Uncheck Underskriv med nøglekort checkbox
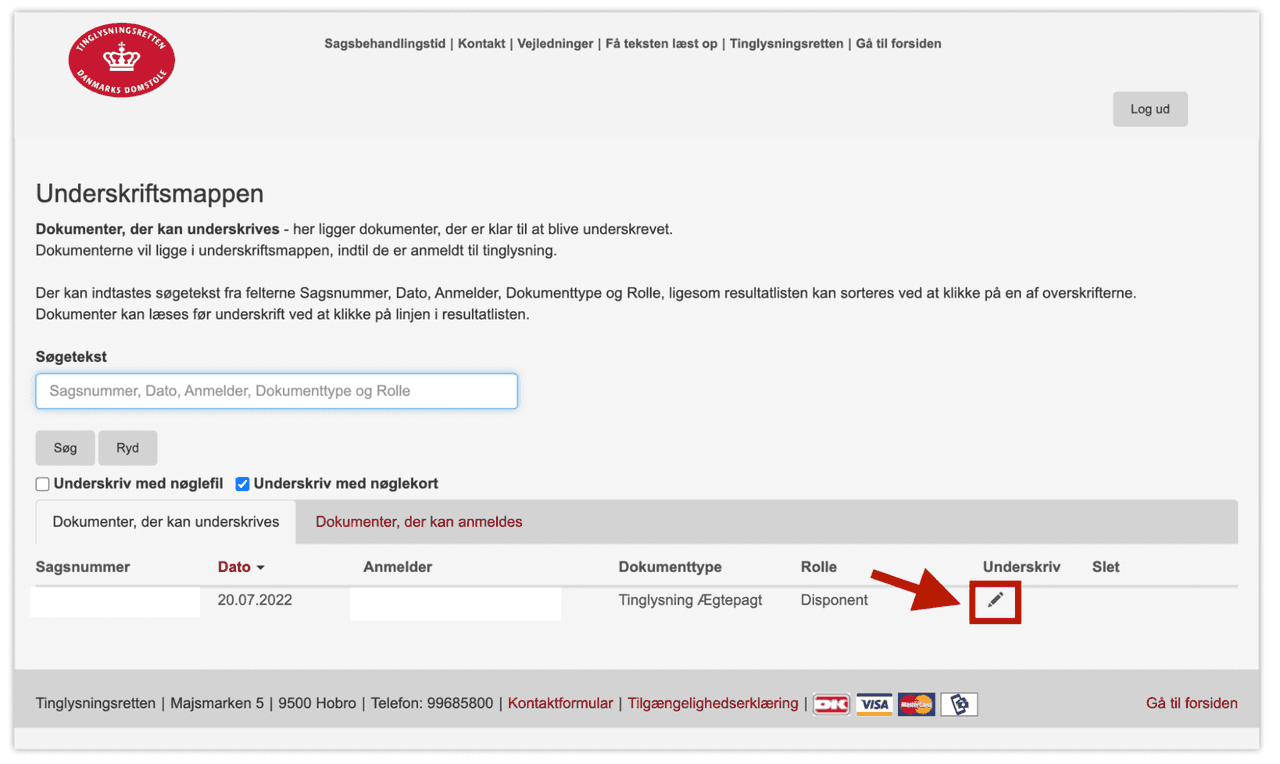The image size is (1280, 764). (x=242, y=484)
